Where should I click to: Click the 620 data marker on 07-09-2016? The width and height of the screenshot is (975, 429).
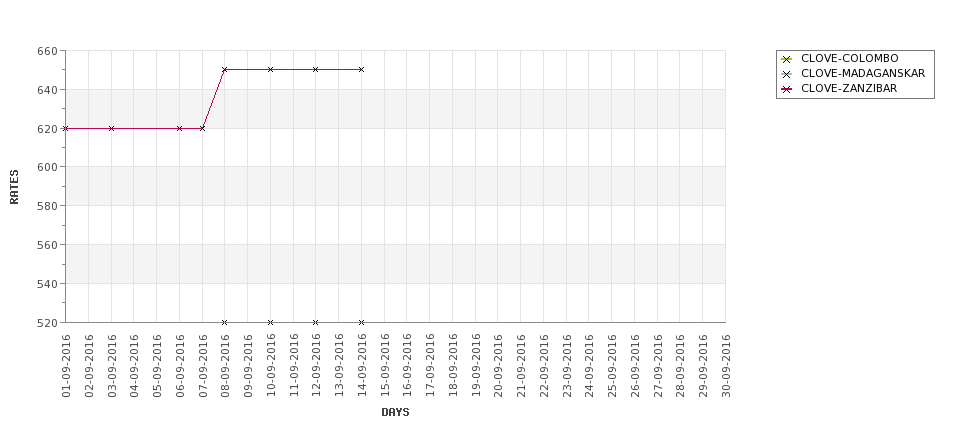(x=202, y=129)
